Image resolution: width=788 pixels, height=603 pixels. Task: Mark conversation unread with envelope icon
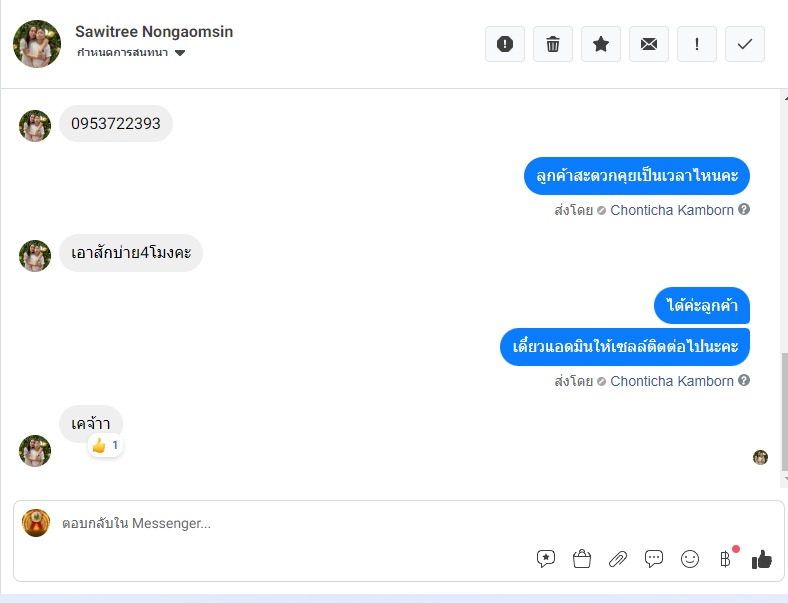(x=649, y=44)
